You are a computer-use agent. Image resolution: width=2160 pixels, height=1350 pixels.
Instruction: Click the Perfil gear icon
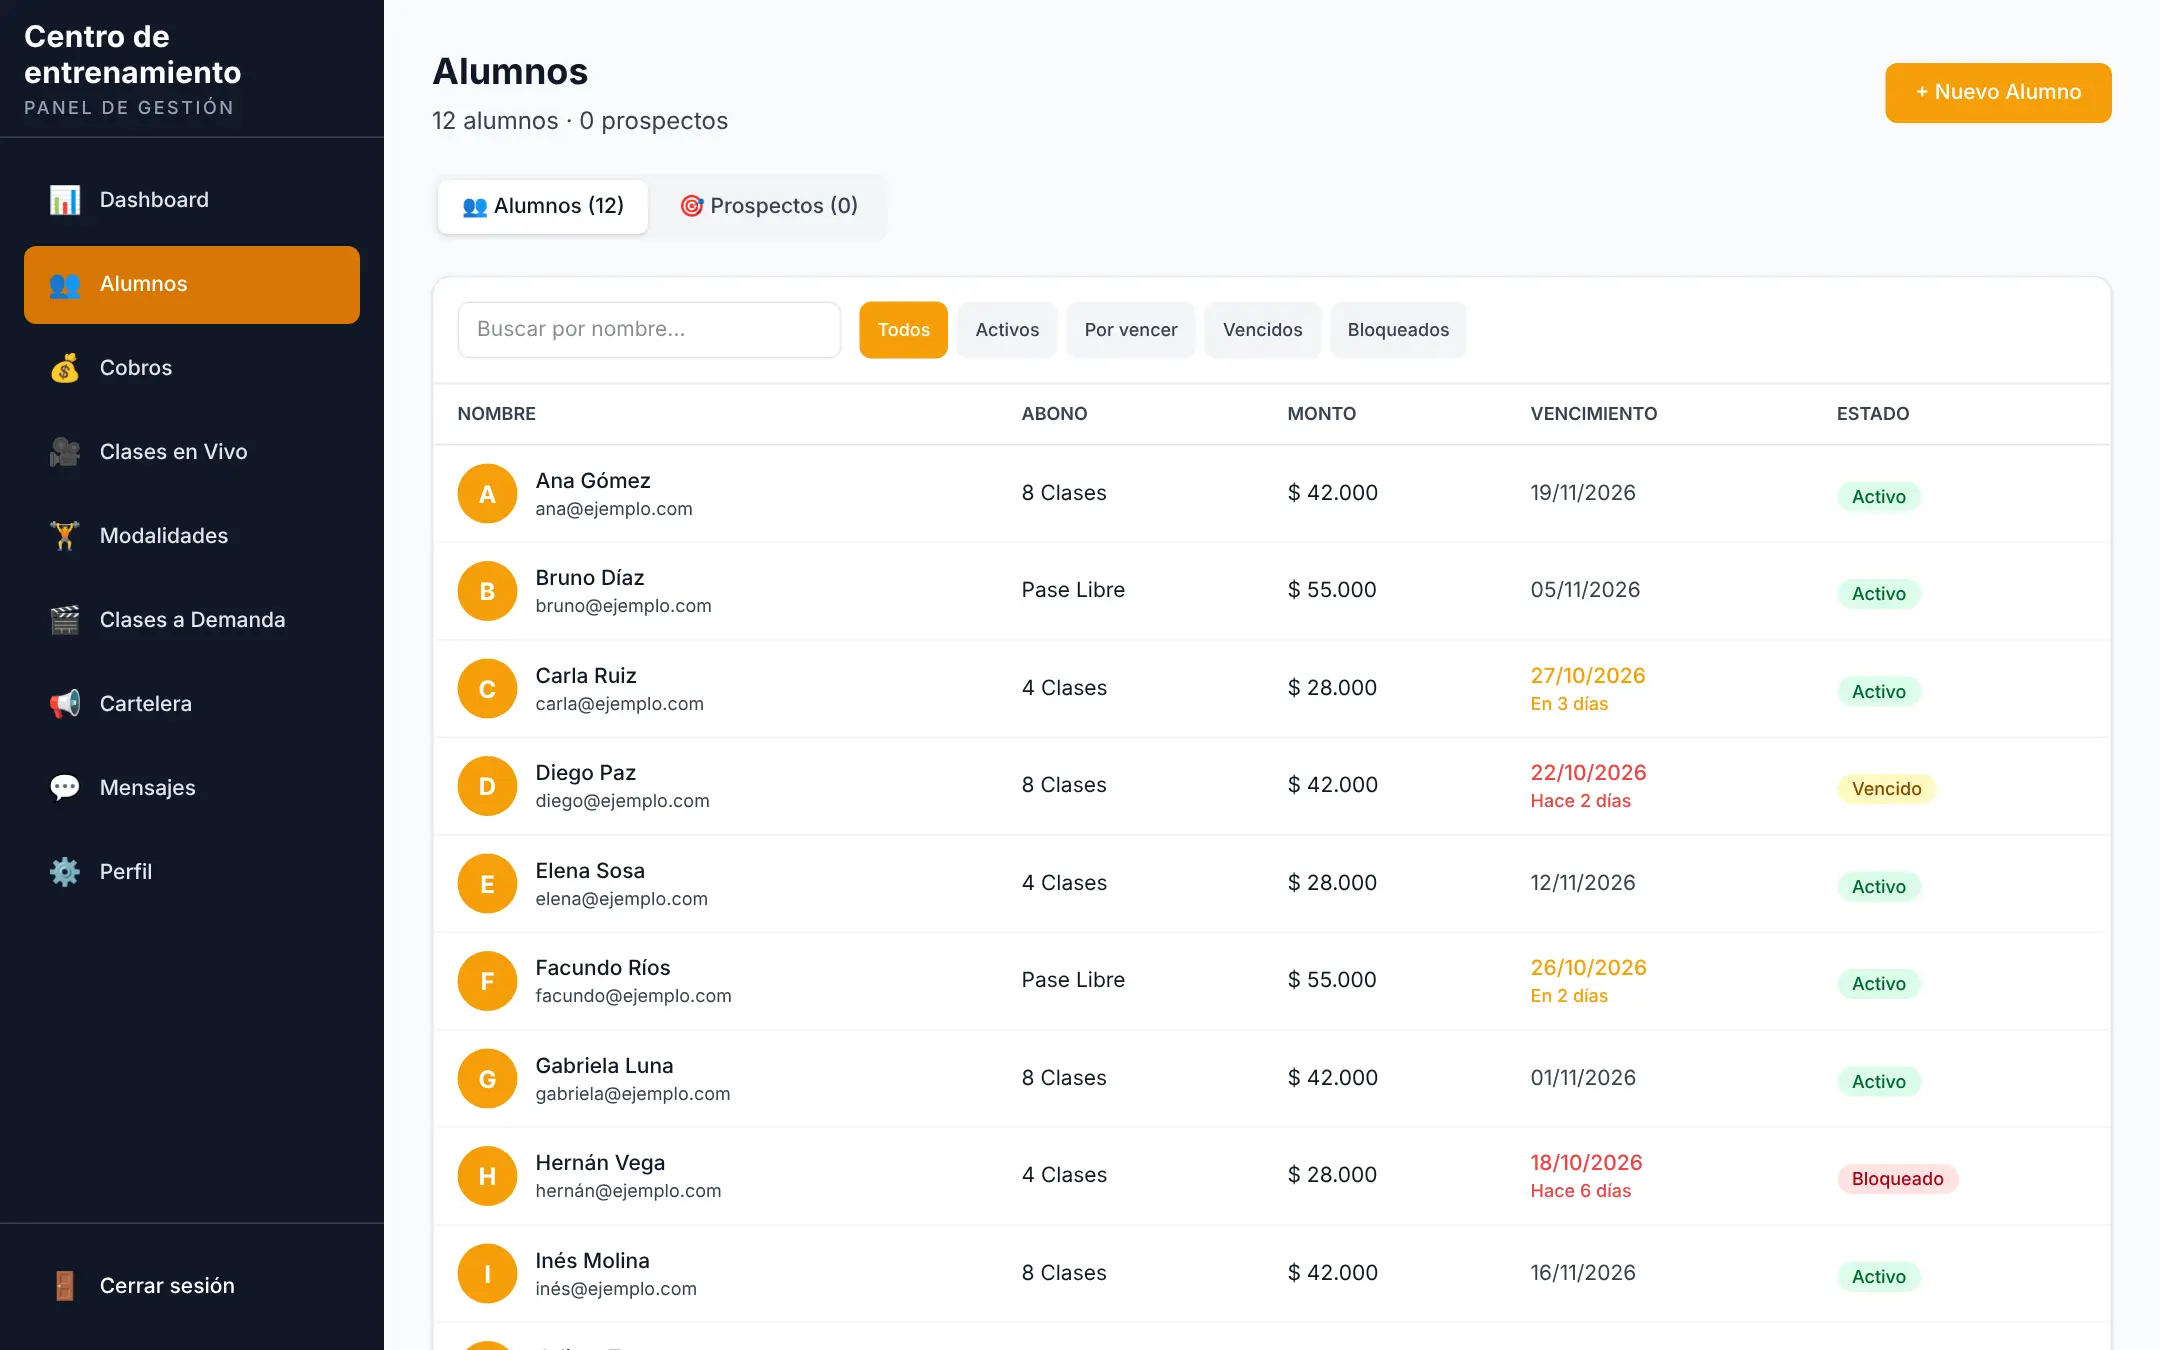[65, 872]
